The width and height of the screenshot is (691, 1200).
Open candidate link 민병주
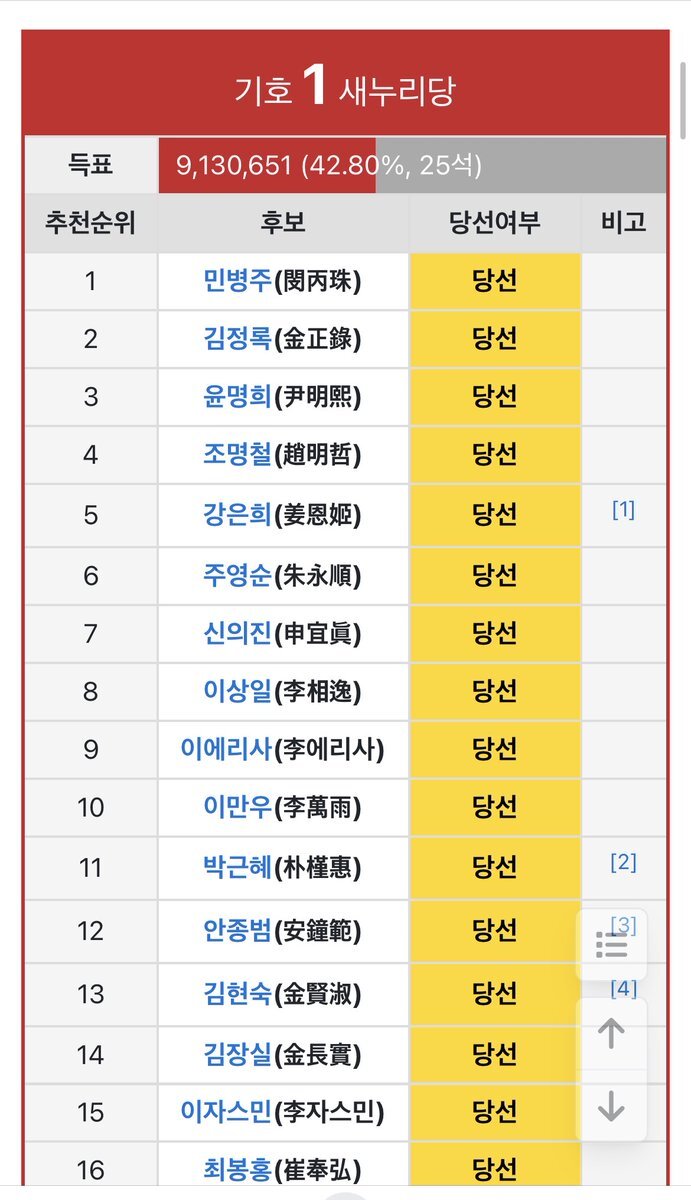237,281
